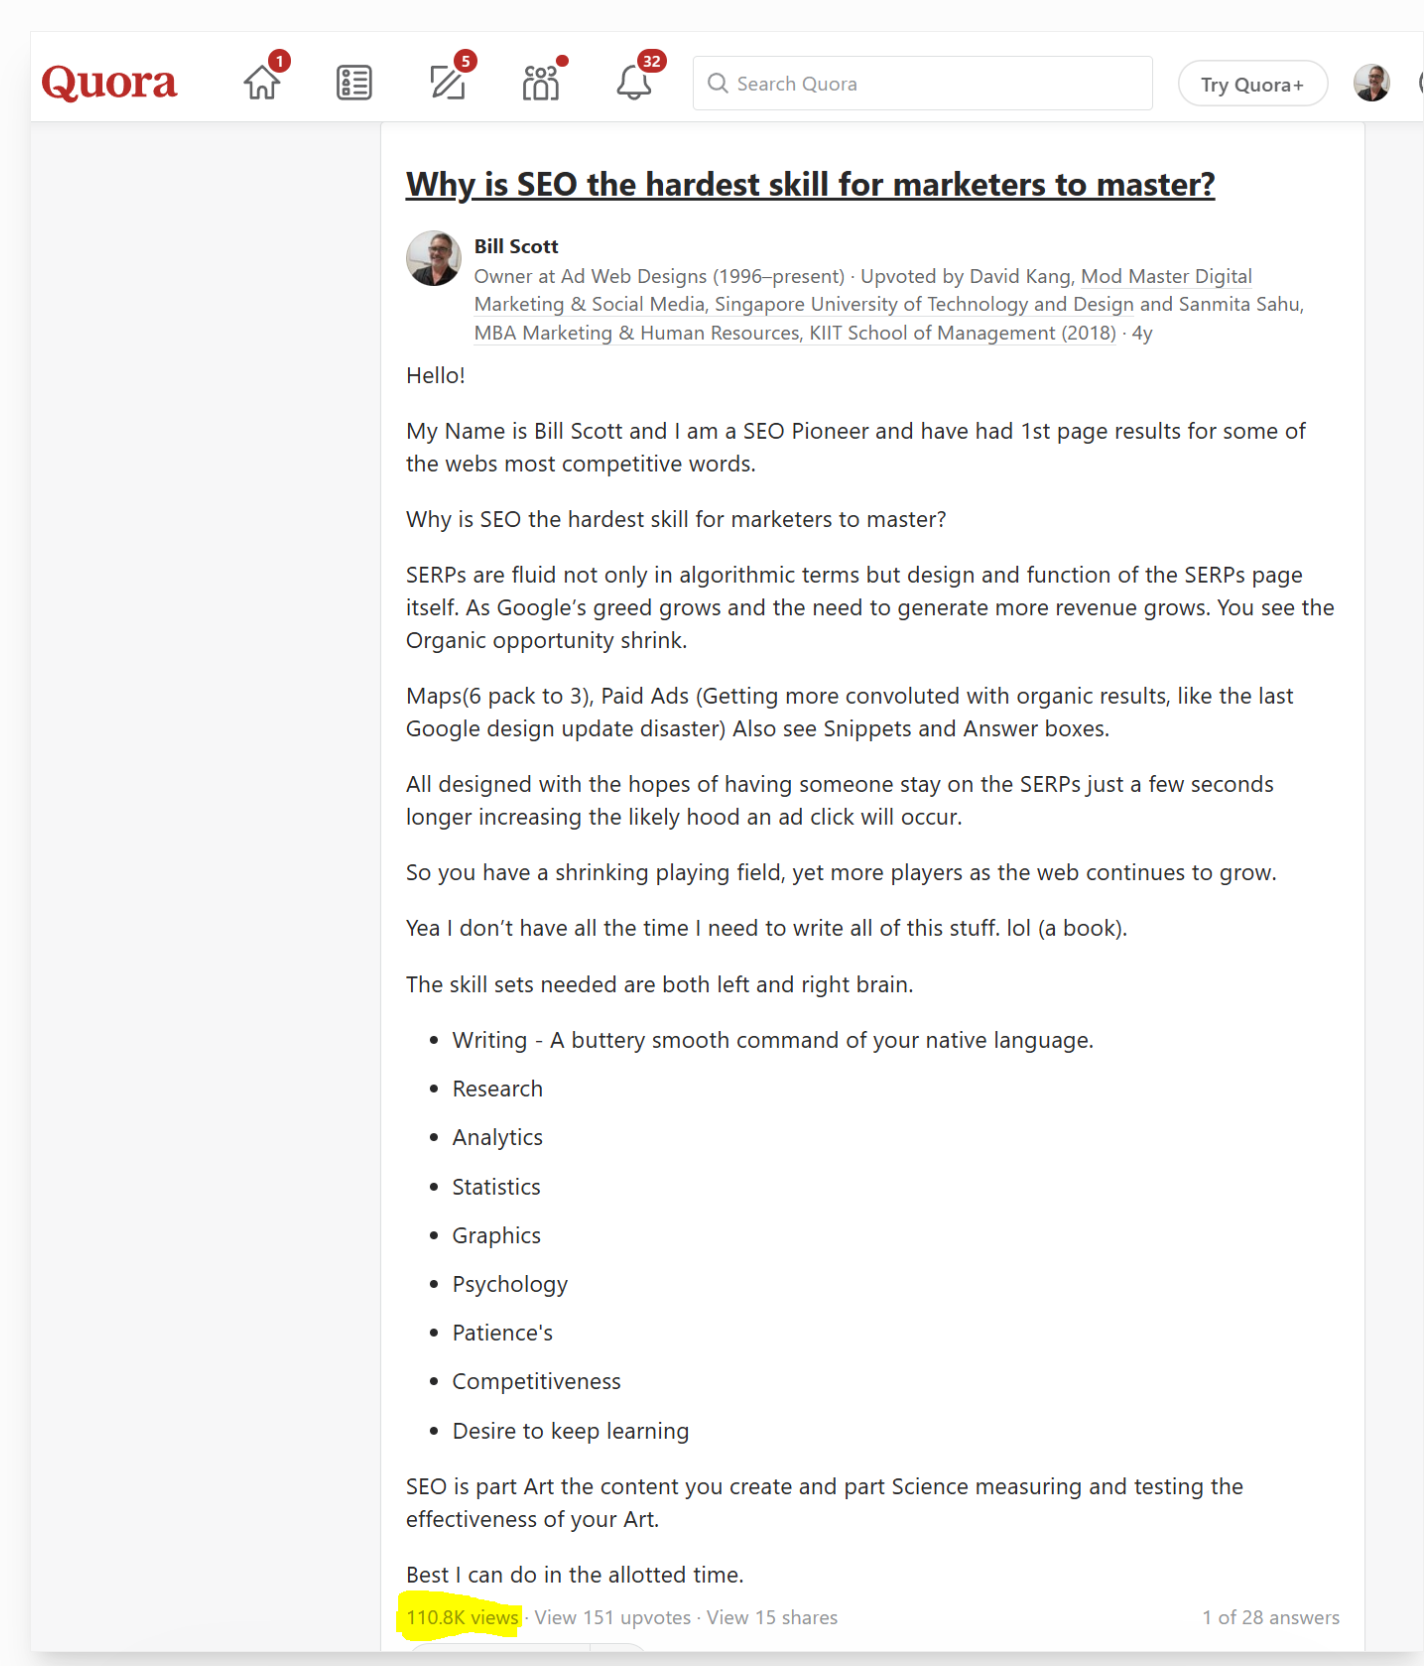This screenshot has width=1424, height=1666.
Task: Click the 1 of 28 answers text
Action: (x=1270, y=1617)
